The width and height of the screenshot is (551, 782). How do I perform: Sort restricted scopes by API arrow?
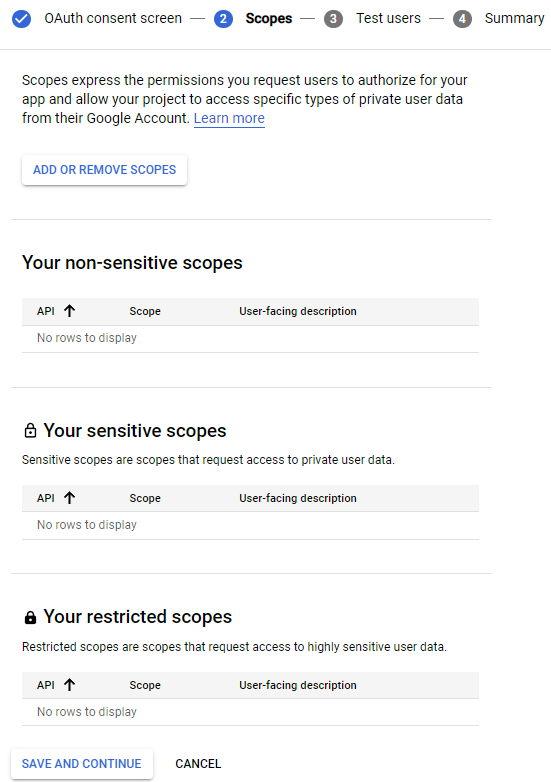[x=70, y=685]
